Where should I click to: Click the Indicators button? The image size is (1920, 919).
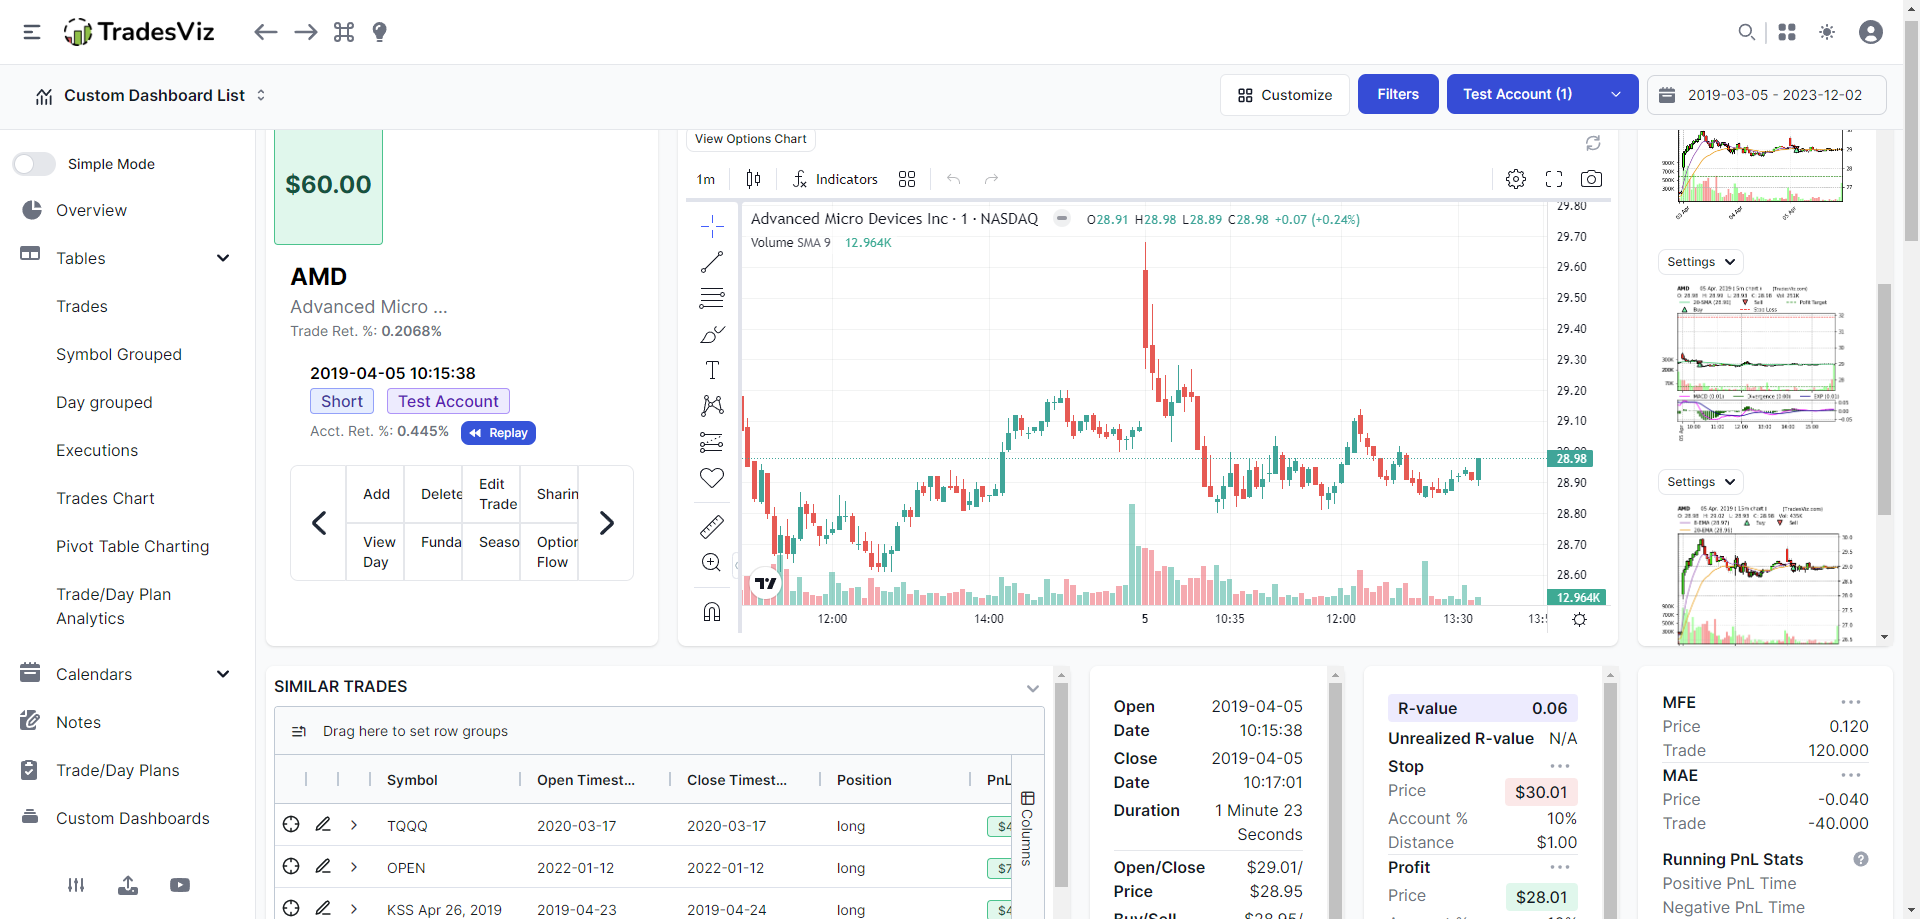(x=835, y=179)
